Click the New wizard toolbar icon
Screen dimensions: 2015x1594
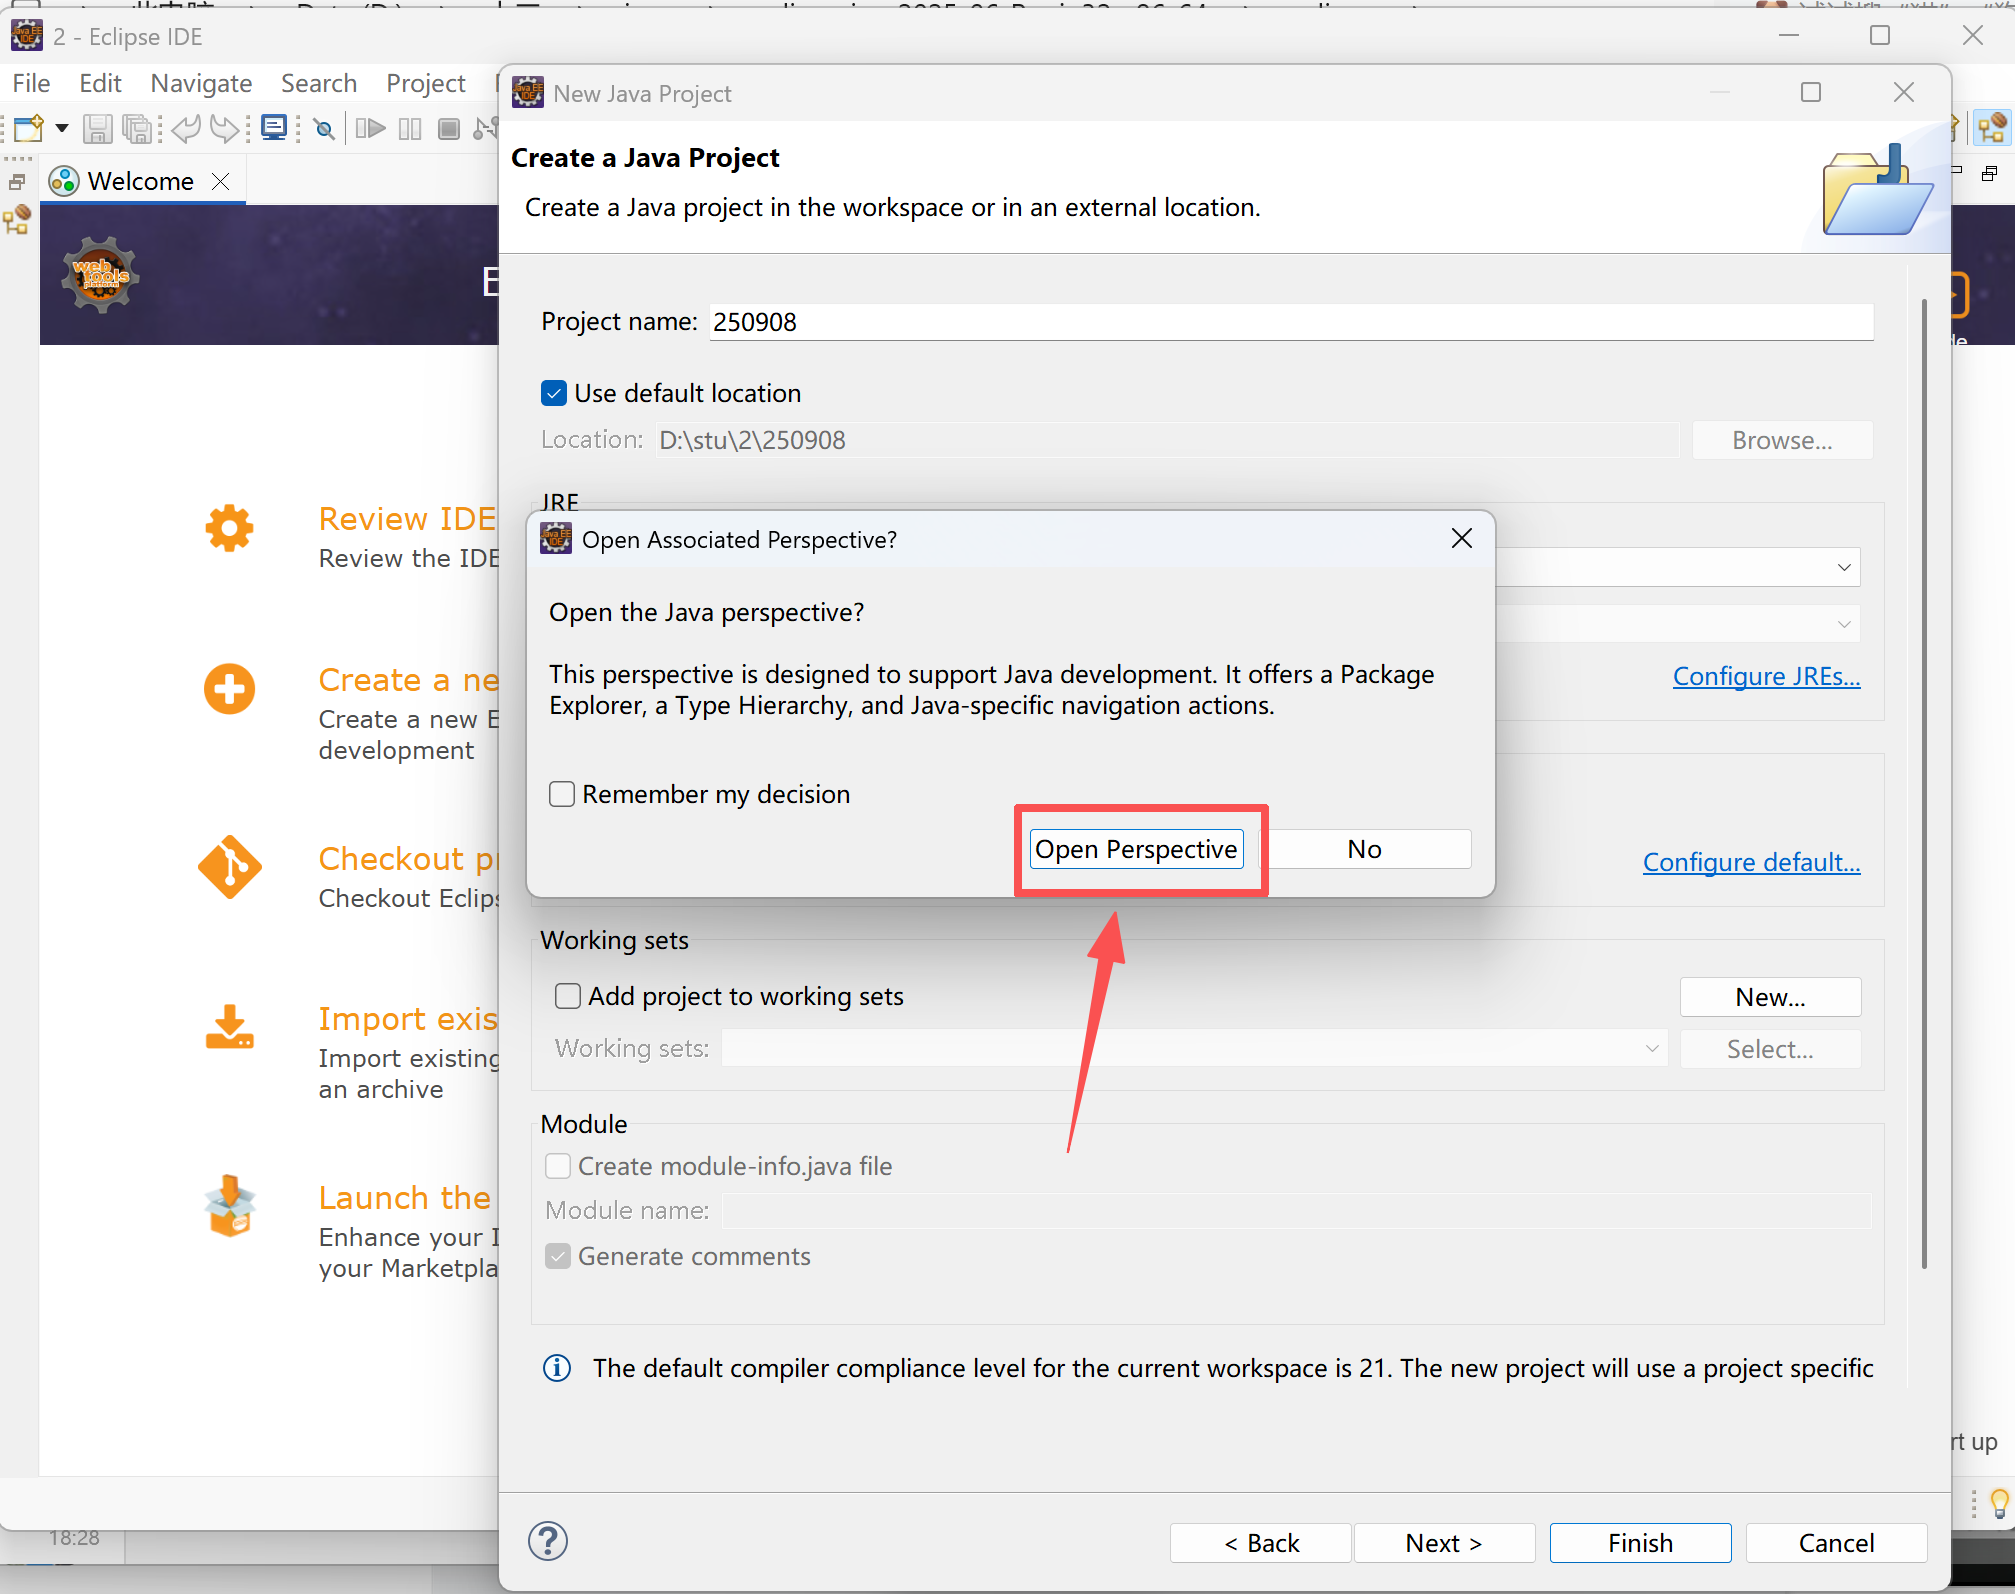[x=28, y=128]
